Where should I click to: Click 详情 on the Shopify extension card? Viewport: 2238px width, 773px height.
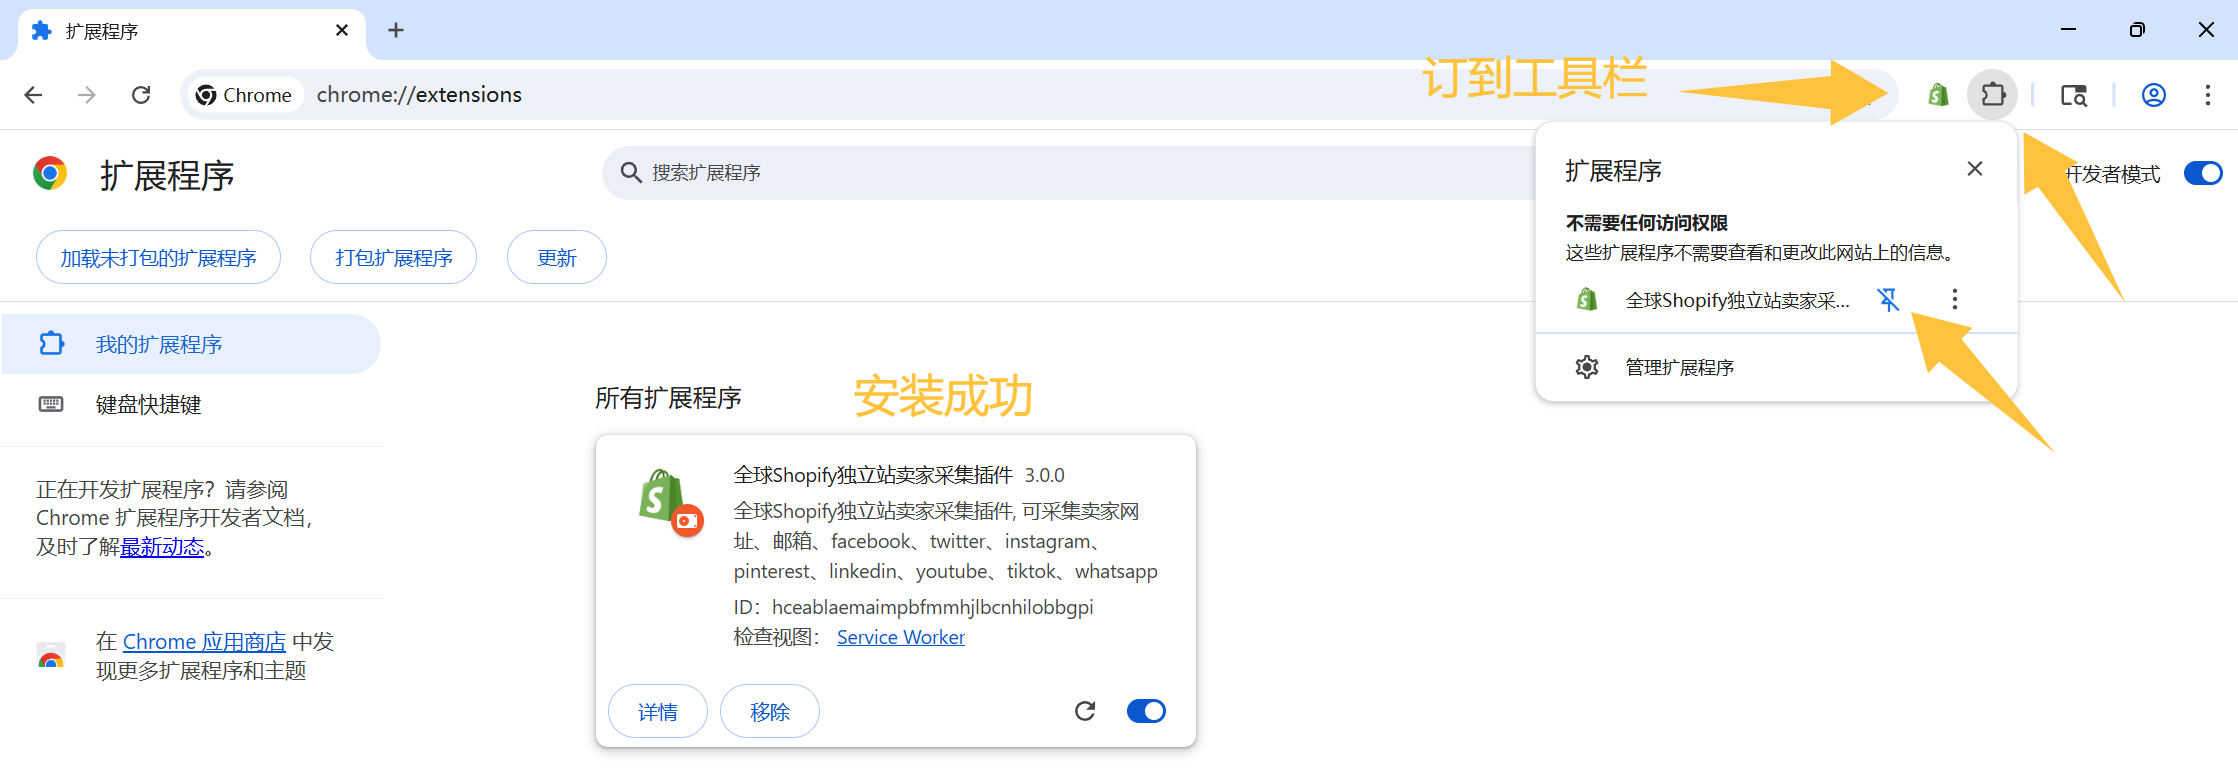pos(658,711)
